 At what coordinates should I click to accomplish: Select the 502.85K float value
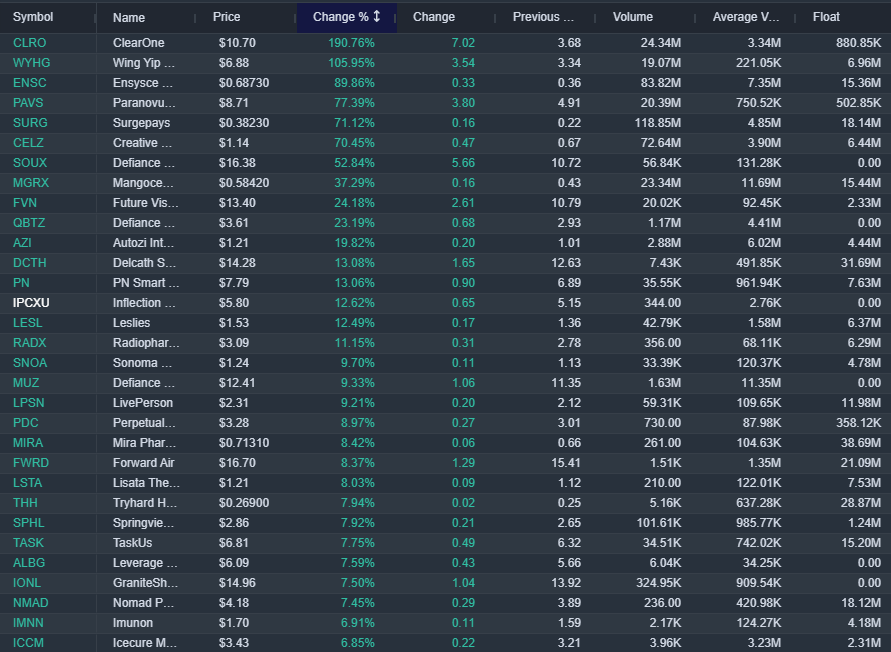tap(859, 103)
